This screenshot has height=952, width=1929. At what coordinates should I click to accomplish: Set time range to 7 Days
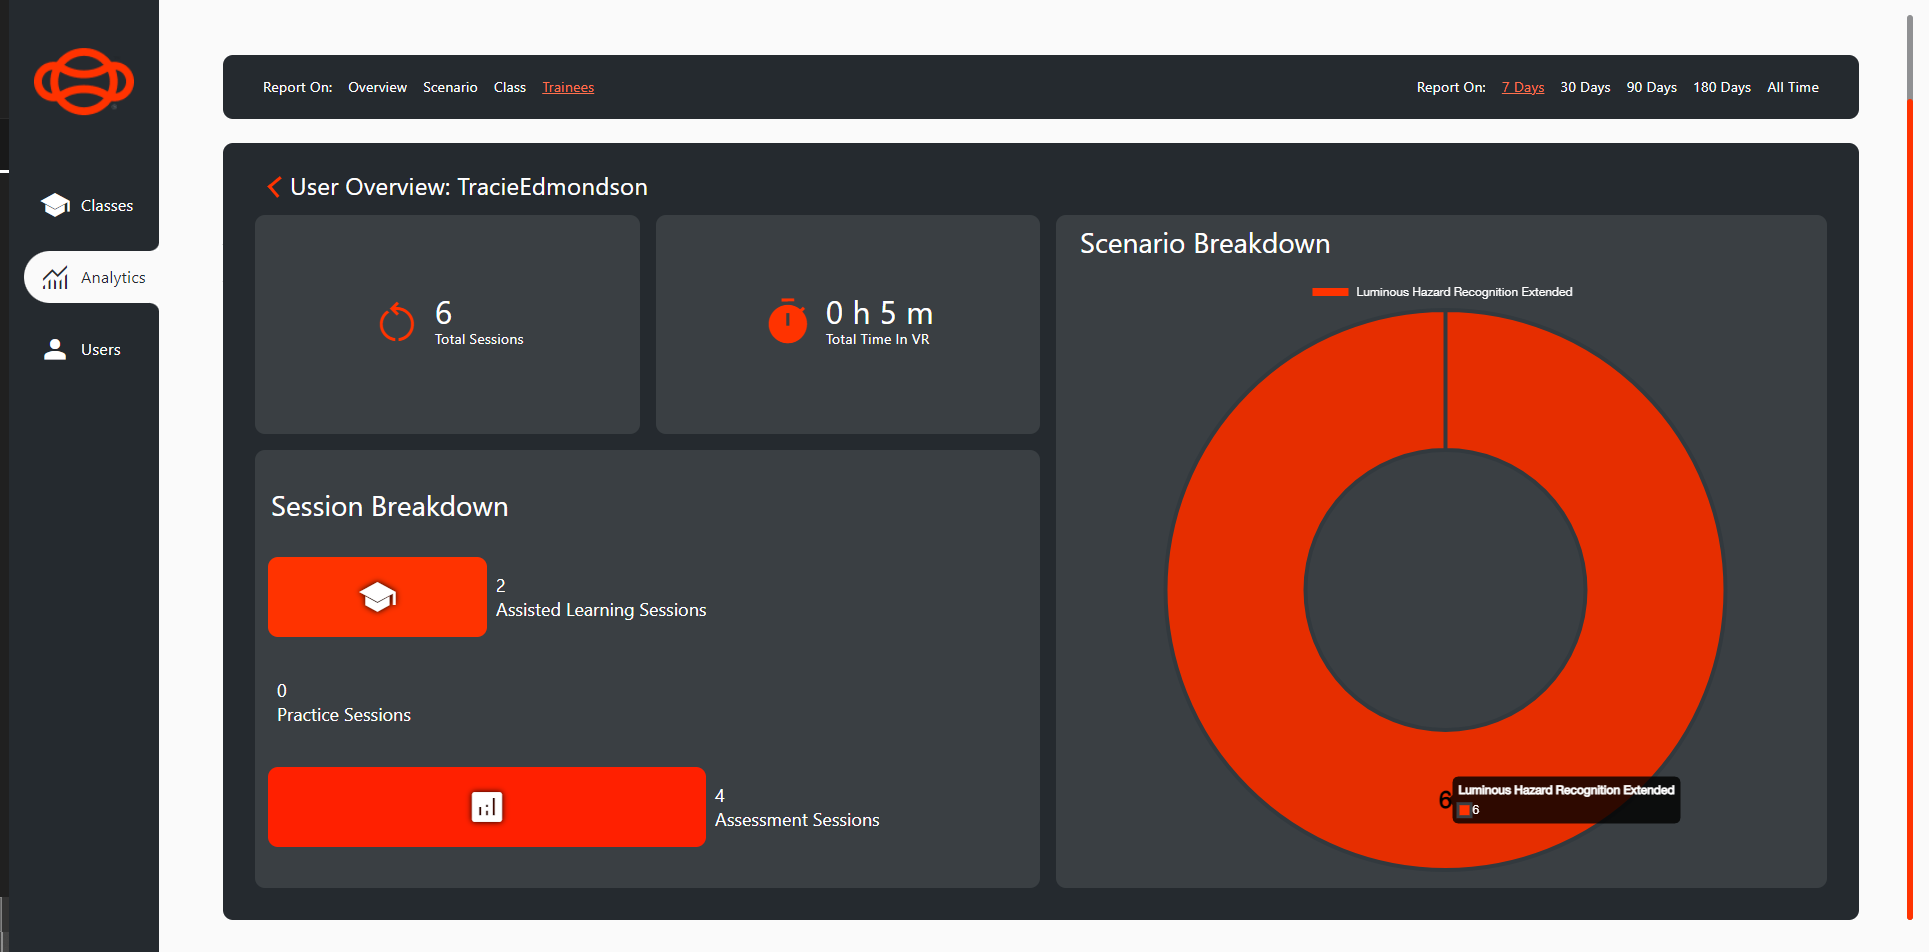[1522, 87]
